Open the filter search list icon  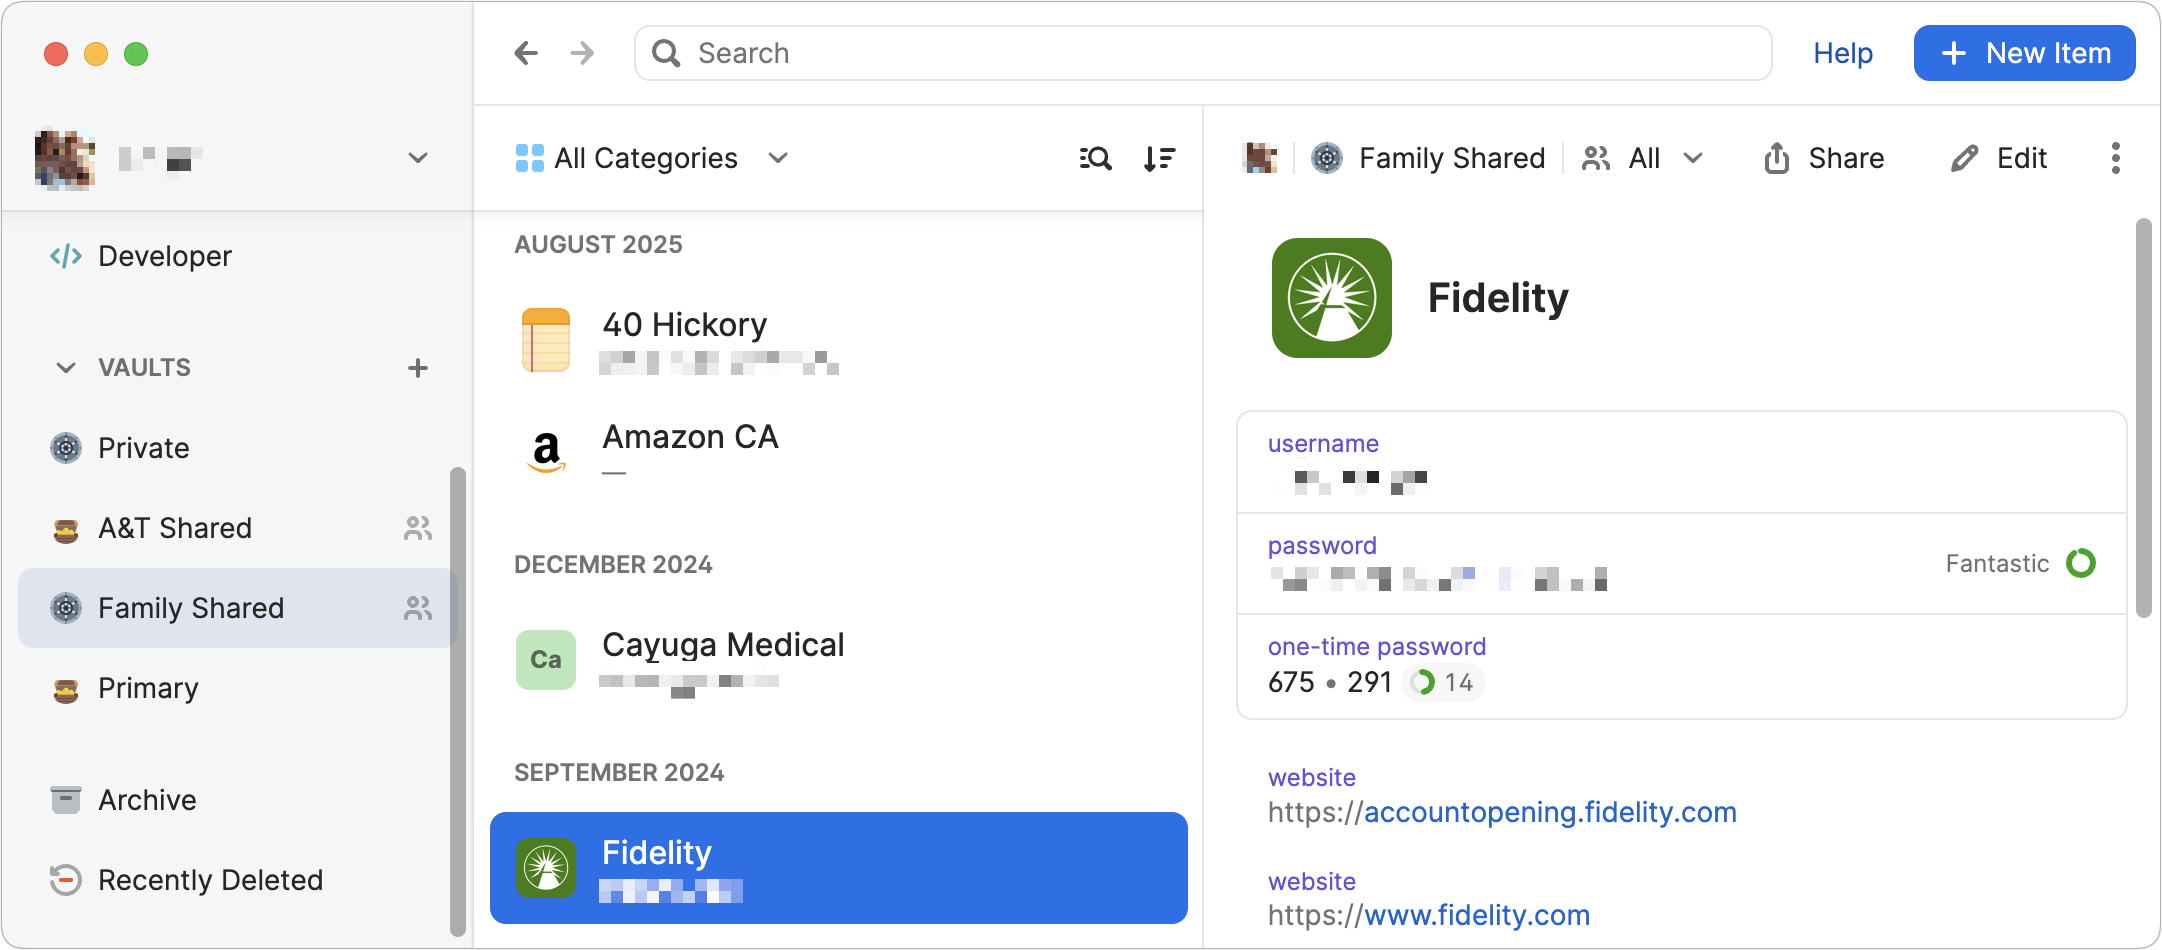(x=1095, y=158)
